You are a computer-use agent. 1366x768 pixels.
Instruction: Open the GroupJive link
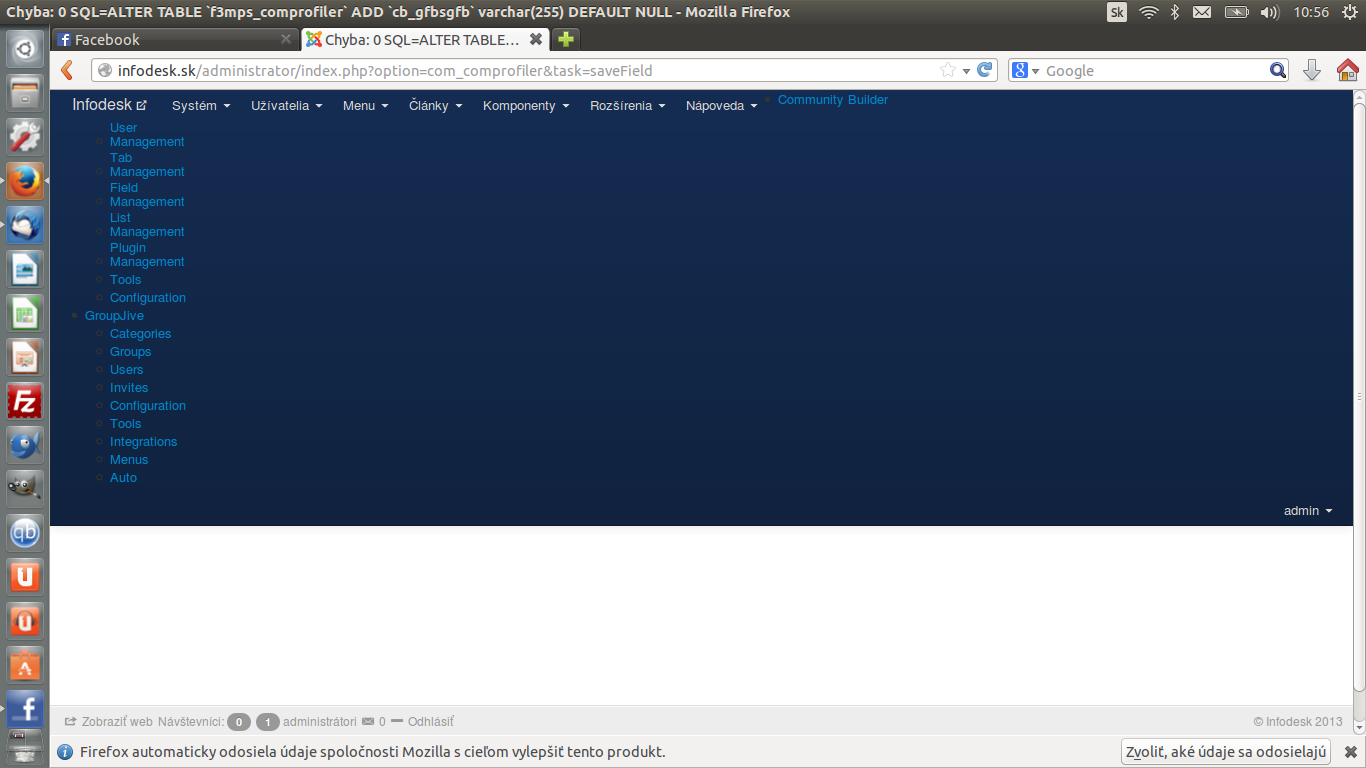114,316
